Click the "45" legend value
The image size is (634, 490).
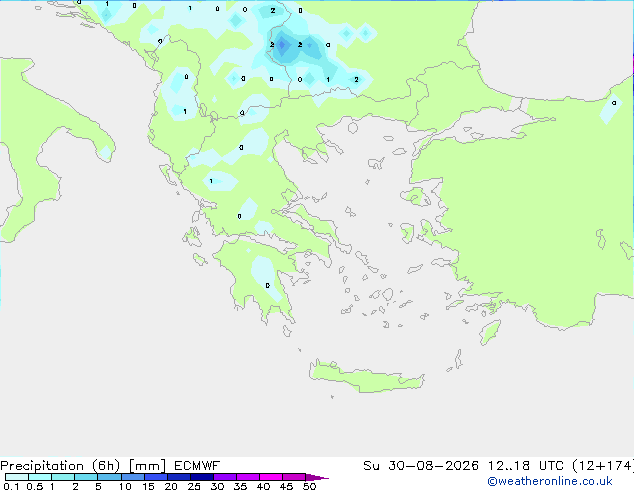click(x=286, y=486)
